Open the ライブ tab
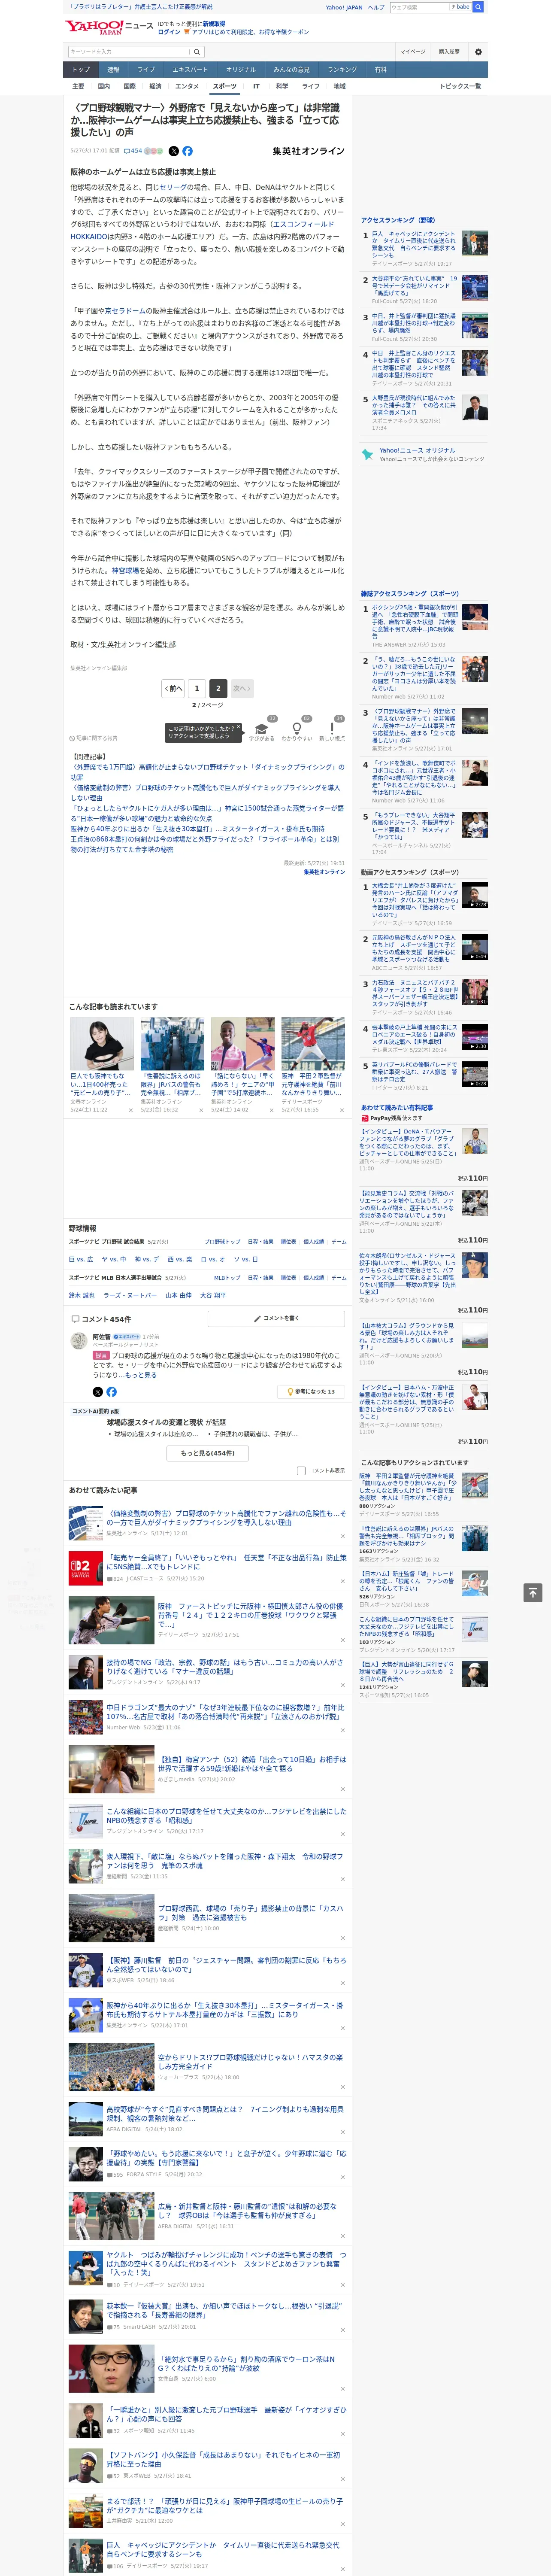Viewport: 551px width, 2576px height. [146, 70]
